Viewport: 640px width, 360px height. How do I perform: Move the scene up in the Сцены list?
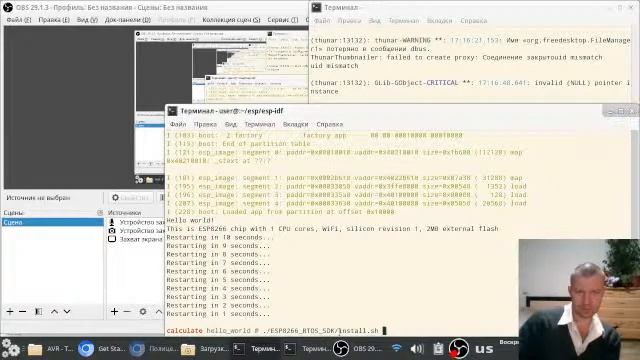54,311
